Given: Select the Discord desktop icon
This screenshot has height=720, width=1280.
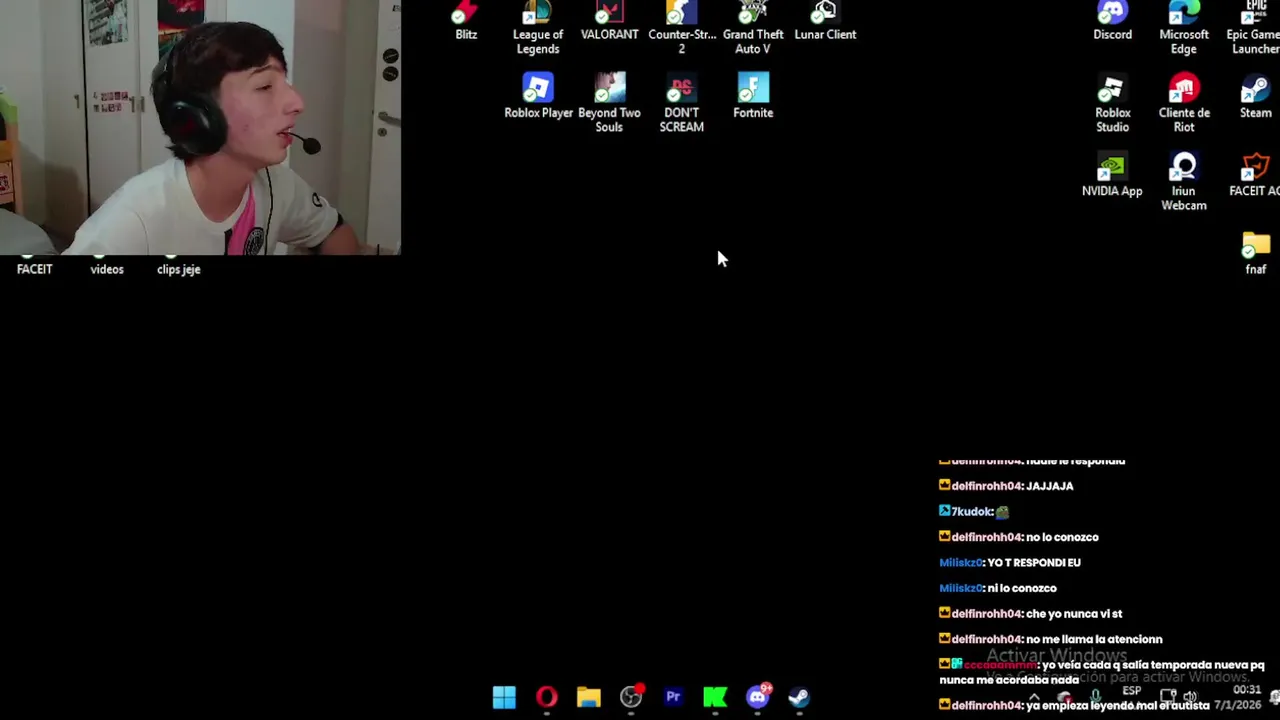Looking at the screenshot, I should (1112, 20).
